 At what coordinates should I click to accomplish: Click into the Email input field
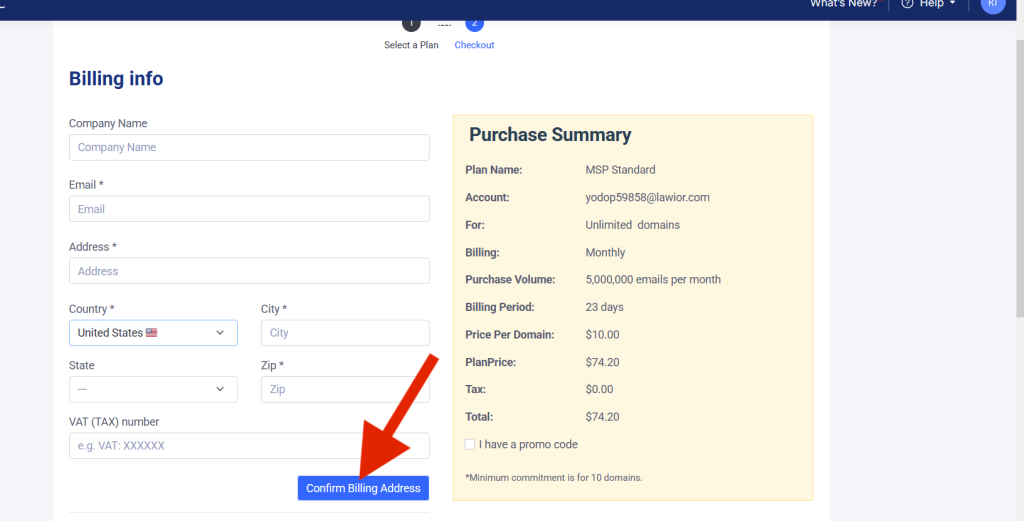[249, 209]
